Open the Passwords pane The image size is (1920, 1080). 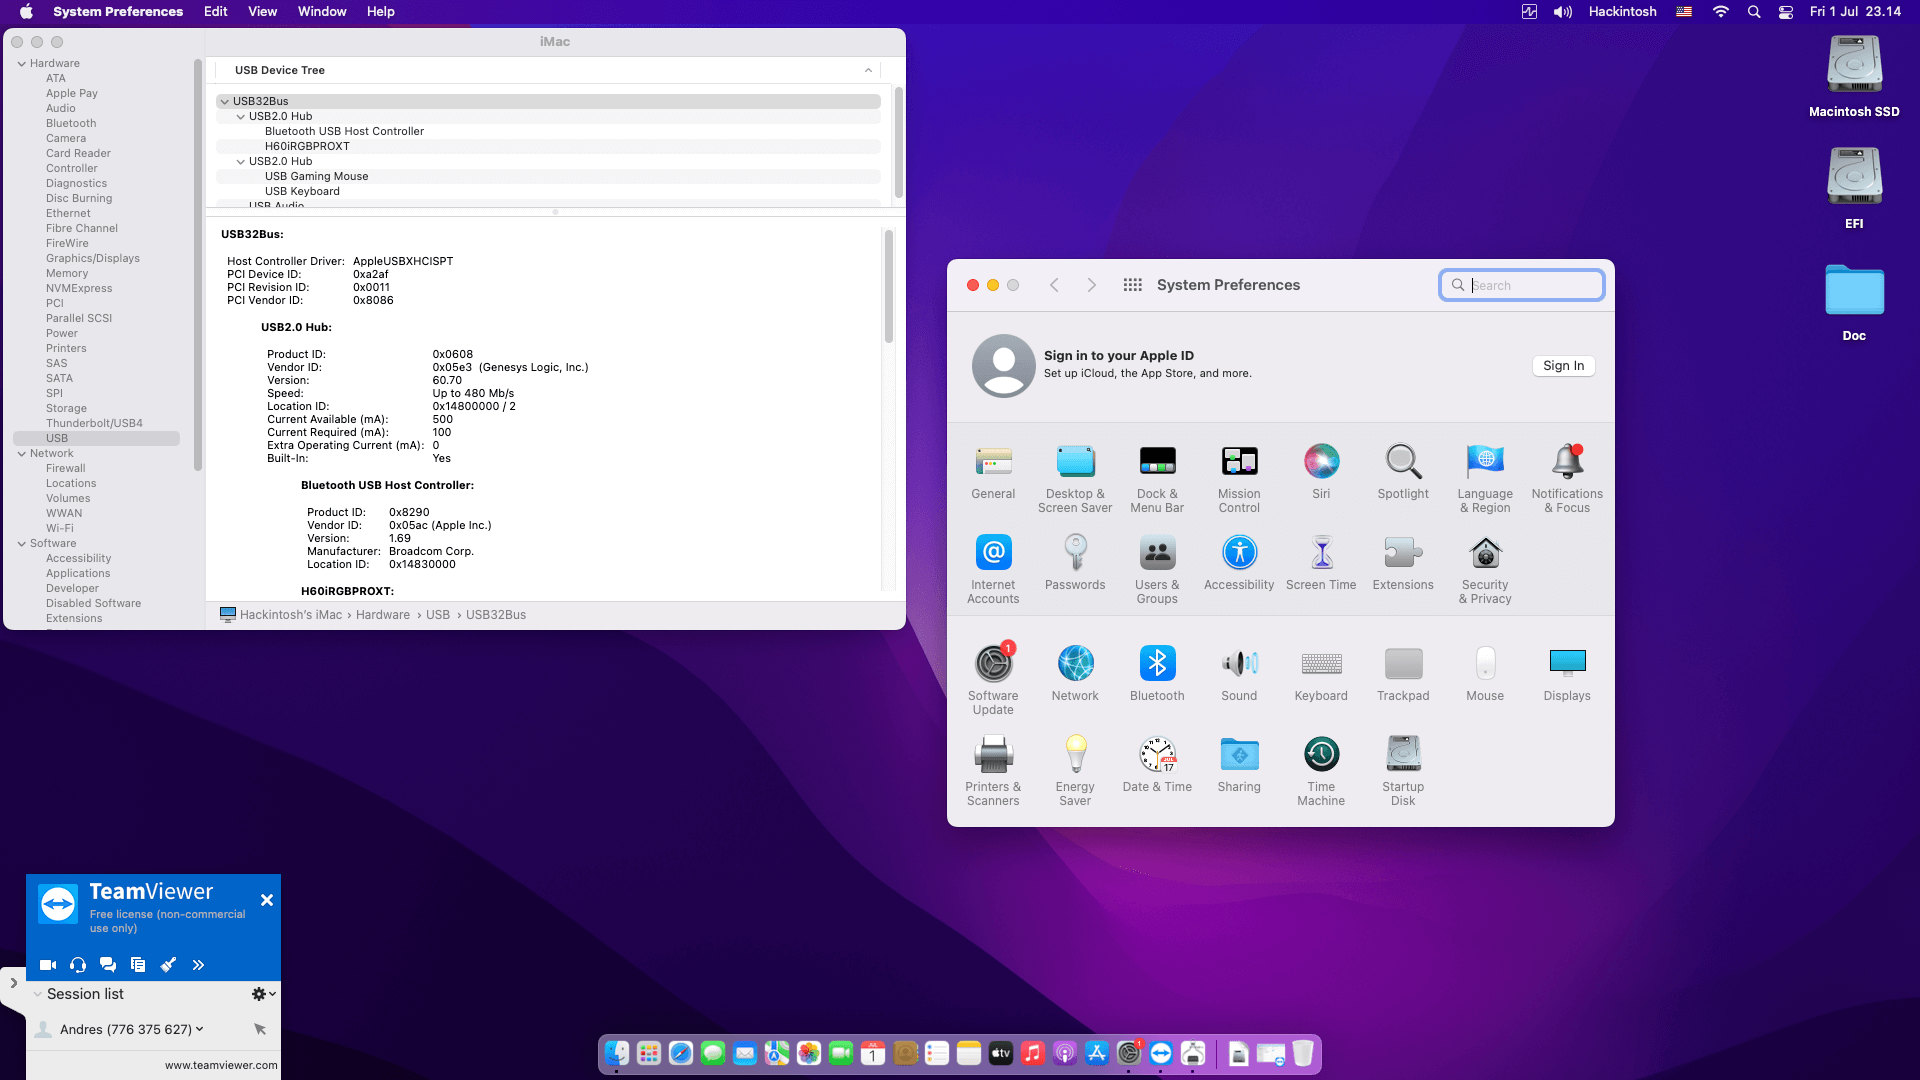[1075, 563]
